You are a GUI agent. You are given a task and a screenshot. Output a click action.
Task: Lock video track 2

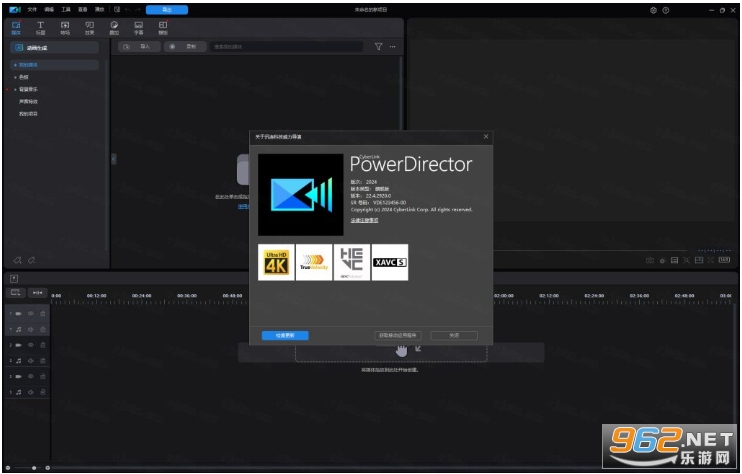pos(43,345)
